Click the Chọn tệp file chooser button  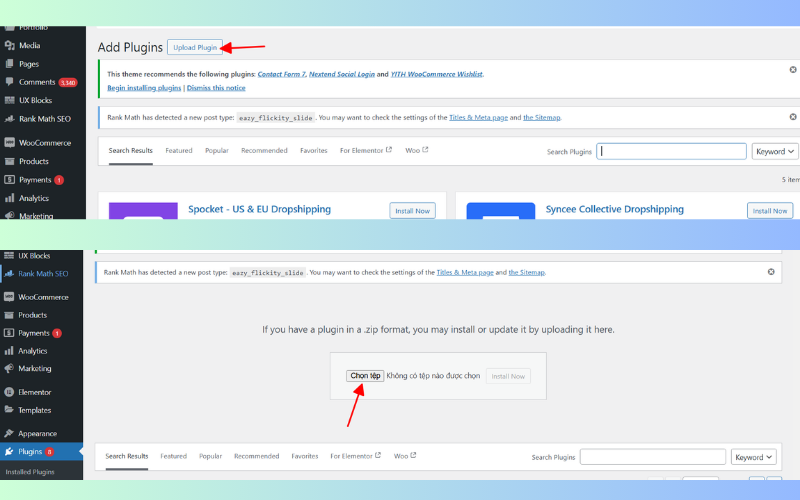tap(365, 376)
